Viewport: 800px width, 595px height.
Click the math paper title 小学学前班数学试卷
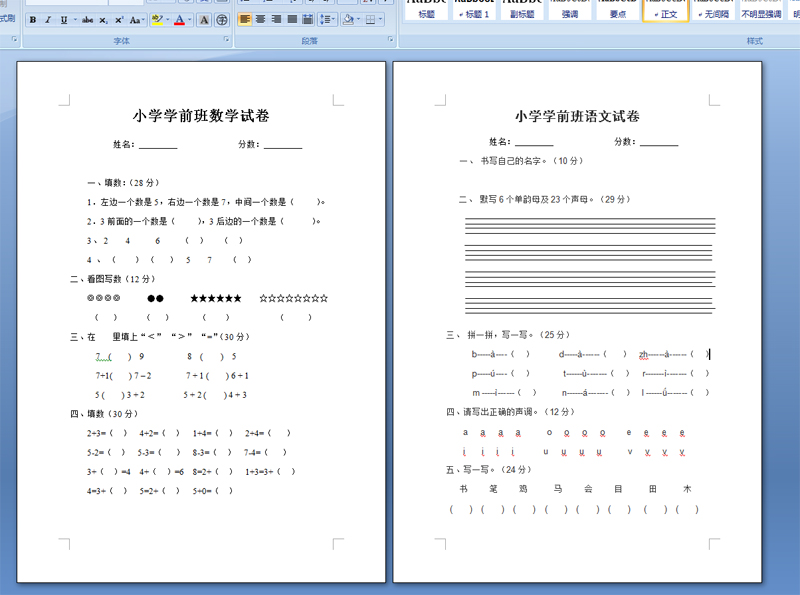click(201, 116)
